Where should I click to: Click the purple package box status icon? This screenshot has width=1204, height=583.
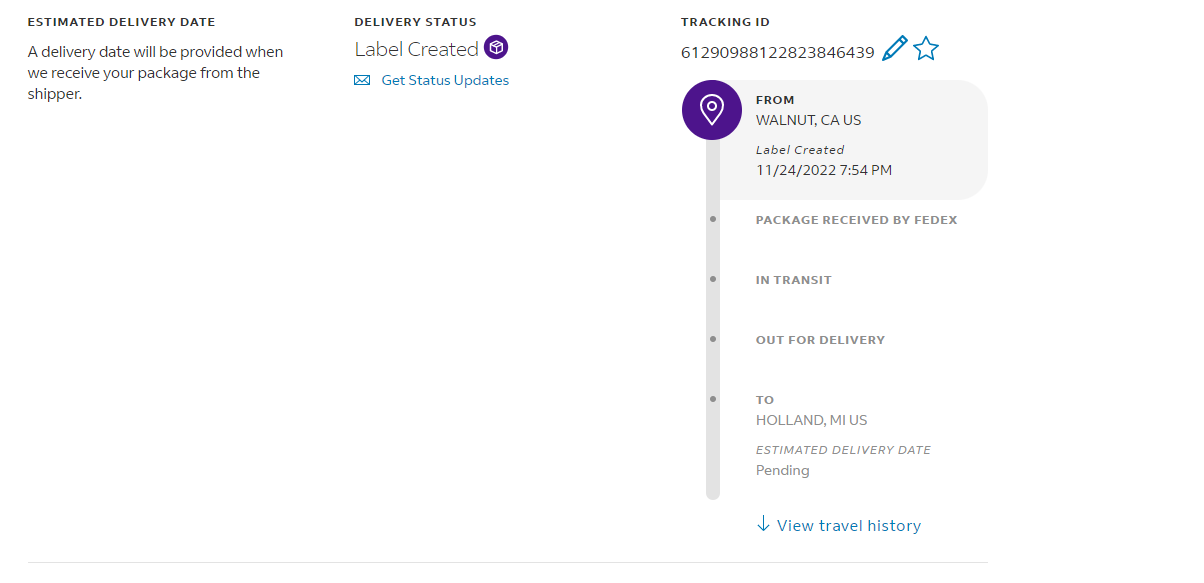click(x=496, y=47)
